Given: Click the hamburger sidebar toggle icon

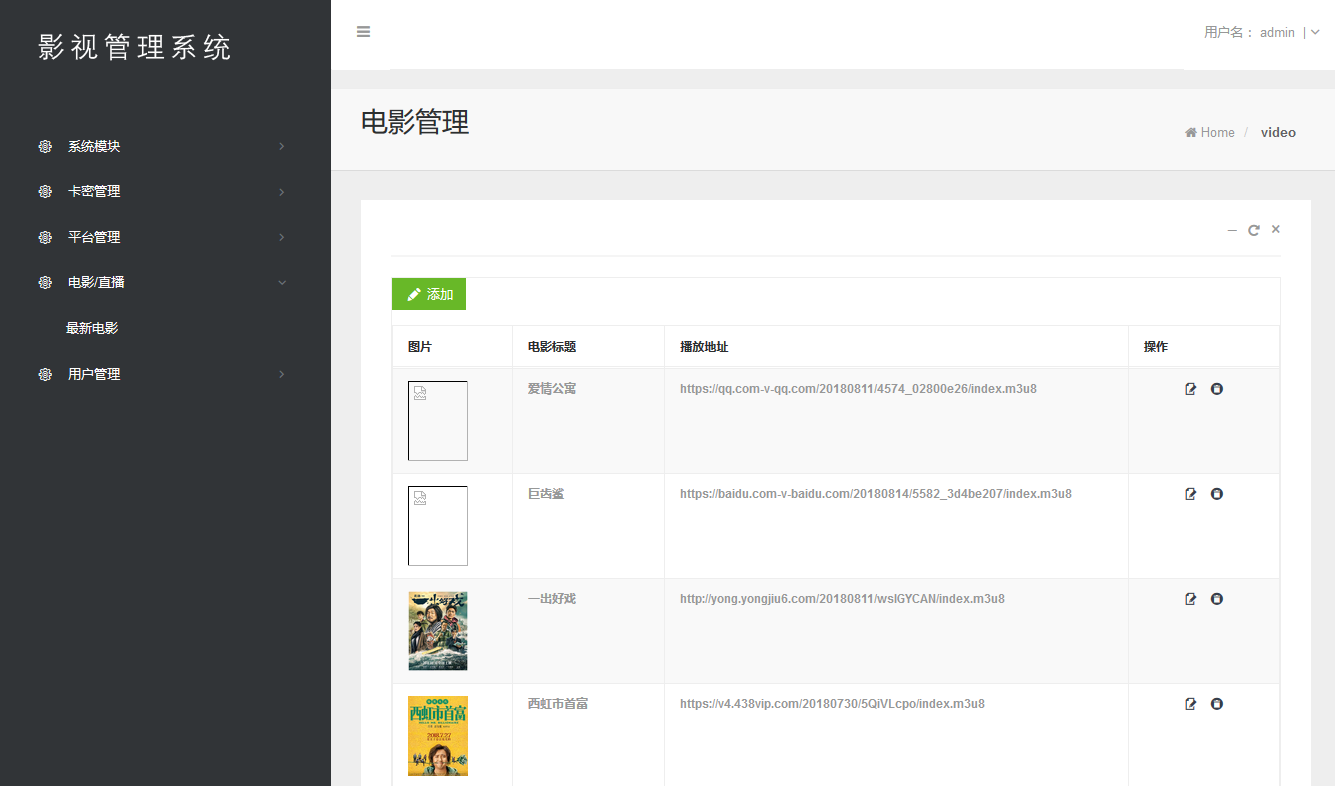Looking at the screenshot, I should pyautogui.click(x=363, y=32).
